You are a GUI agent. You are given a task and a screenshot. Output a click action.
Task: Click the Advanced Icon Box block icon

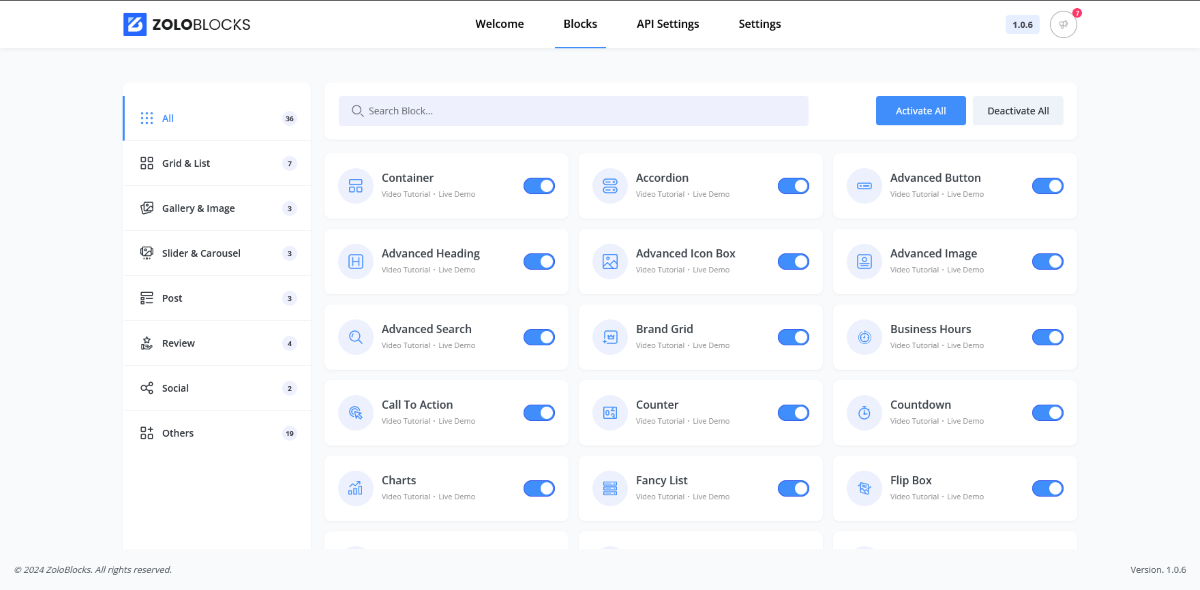click(x=610, y=262)
